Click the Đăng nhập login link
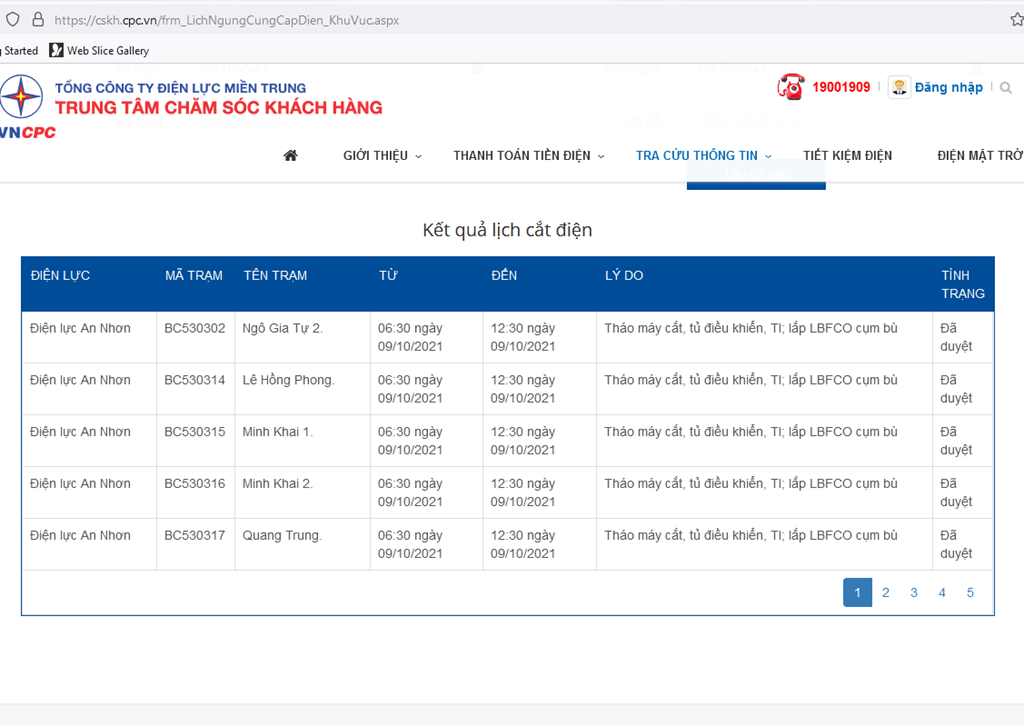1024x726 pixels. [948, 87]
